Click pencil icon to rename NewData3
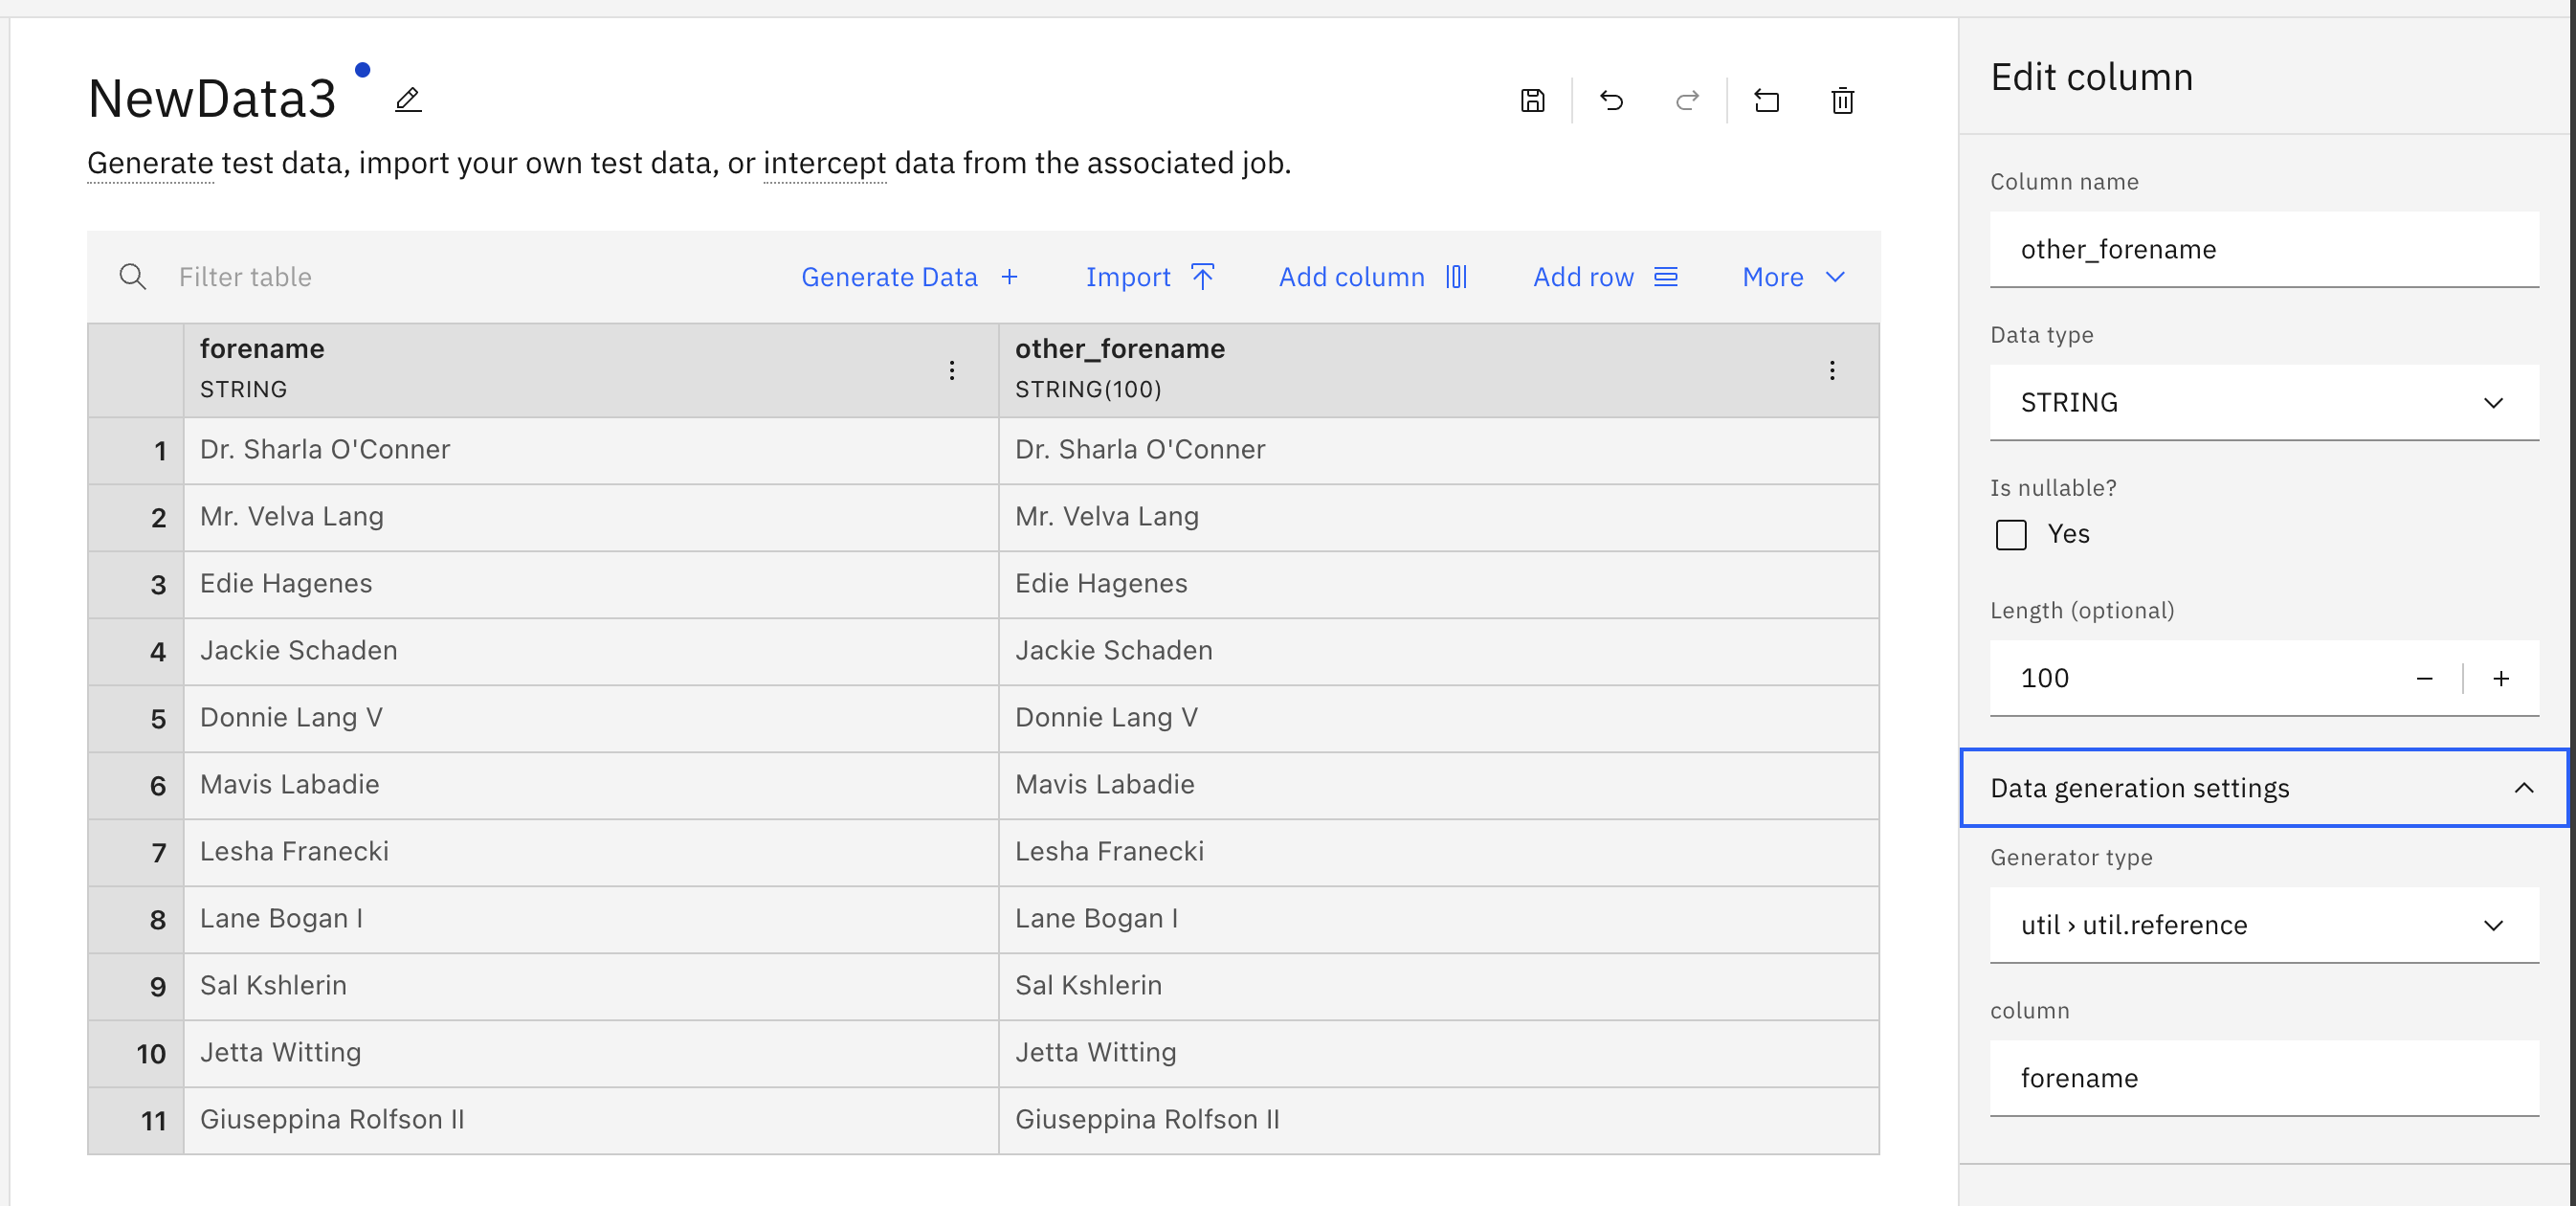The width and height of the screenshot is (2576, 1206). [x=408, y=99]
